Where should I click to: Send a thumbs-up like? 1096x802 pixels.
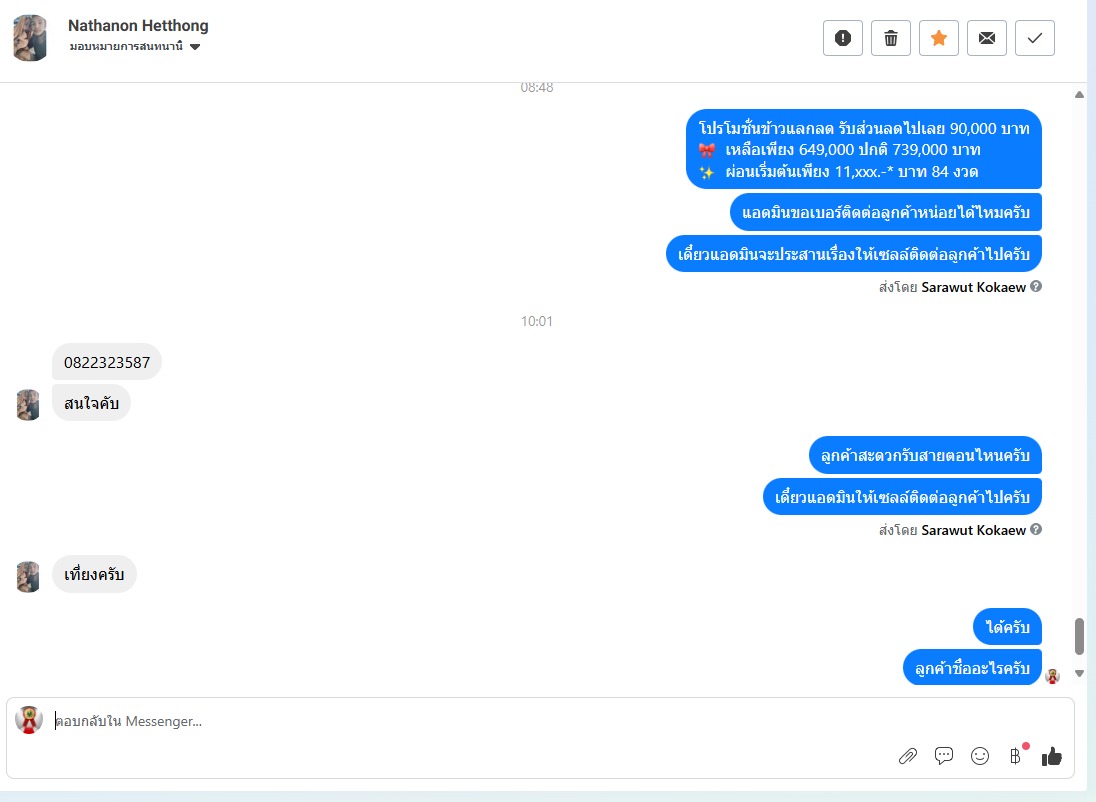coord(1051,756)
